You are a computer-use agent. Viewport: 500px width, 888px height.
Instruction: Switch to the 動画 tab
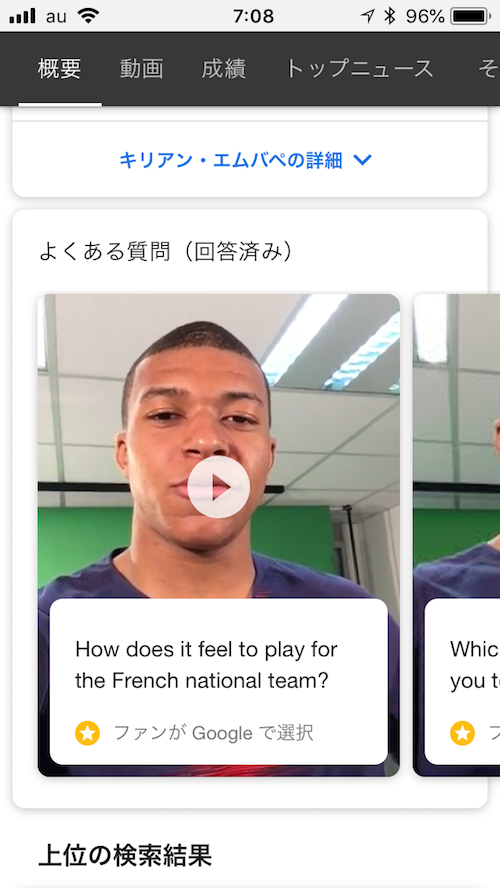142,69
